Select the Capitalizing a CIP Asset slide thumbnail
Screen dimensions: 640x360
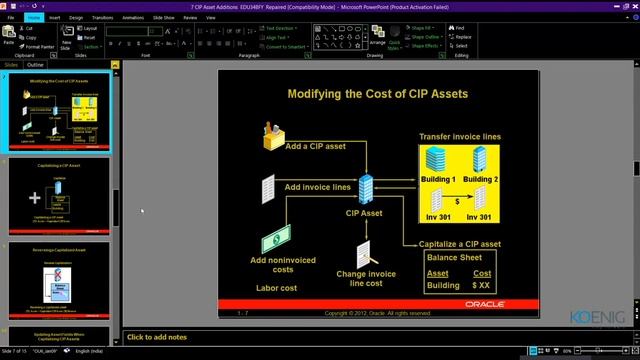click(59, 196)
